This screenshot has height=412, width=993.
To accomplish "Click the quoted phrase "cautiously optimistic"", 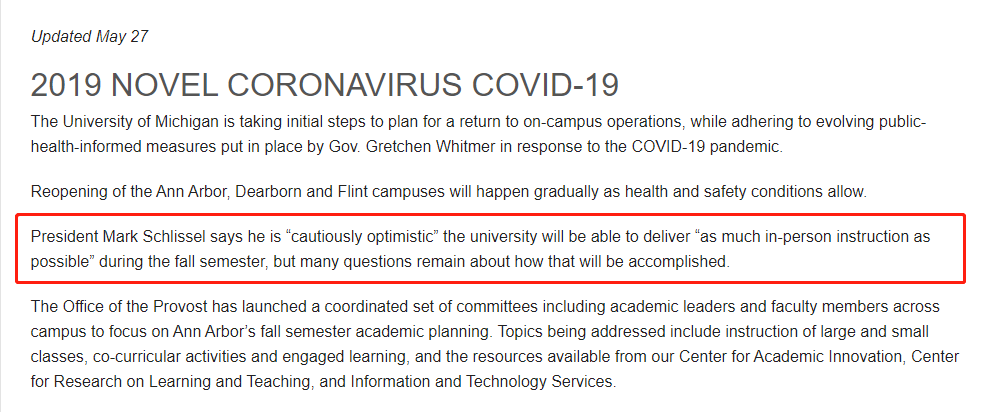I will 363,237.
